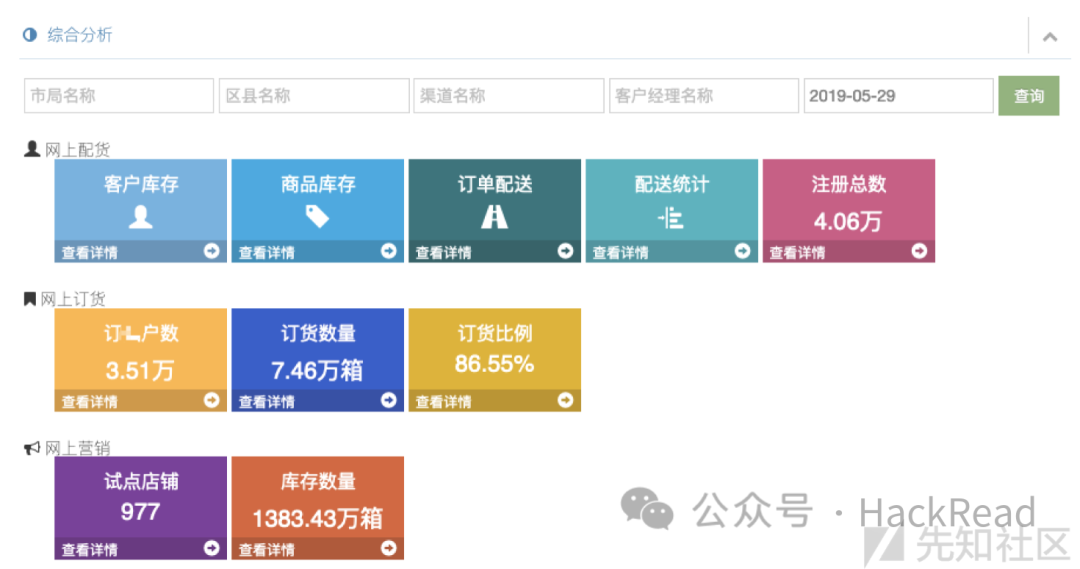
Task: Click the 网上配货 section label
Action: 77,149
